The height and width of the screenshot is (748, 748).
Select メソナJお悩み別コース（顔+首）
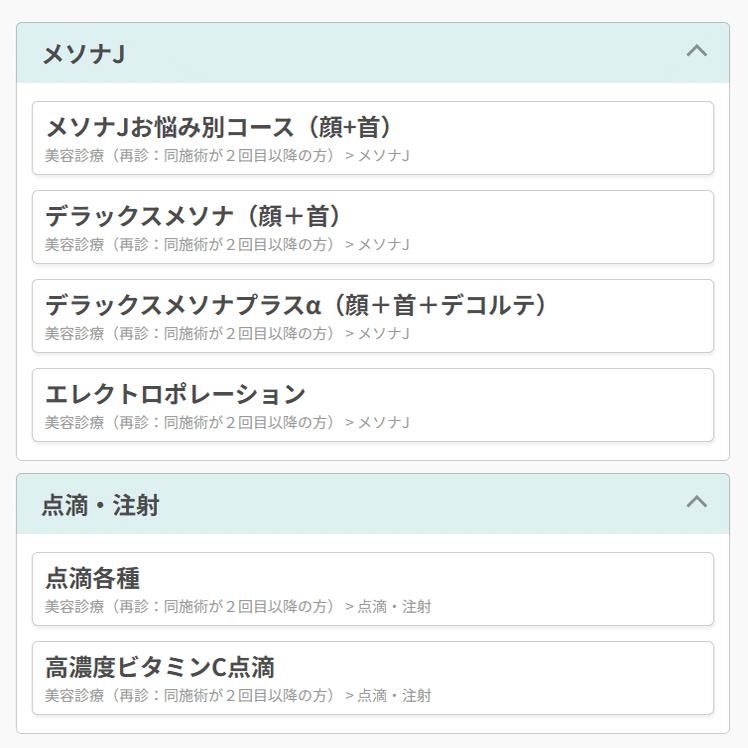[x=219, y=127]
